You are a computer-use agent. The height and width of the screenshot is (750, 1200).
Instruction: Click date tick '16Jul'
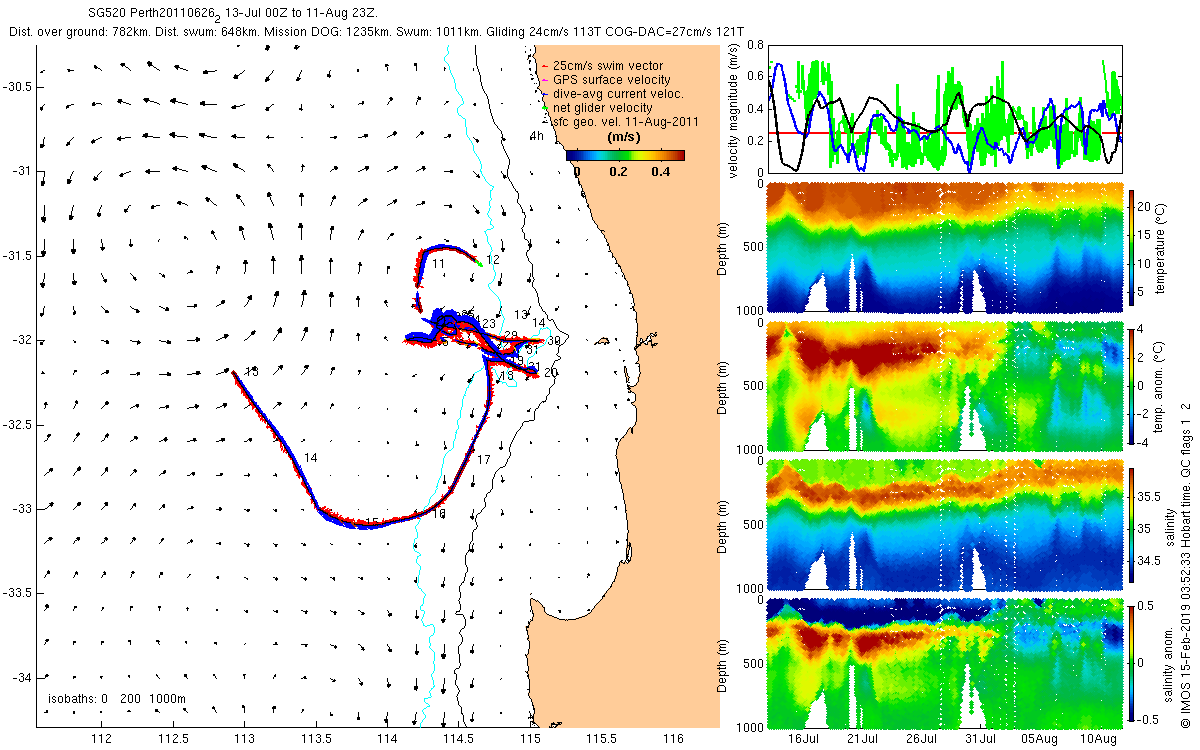[805, 739]
